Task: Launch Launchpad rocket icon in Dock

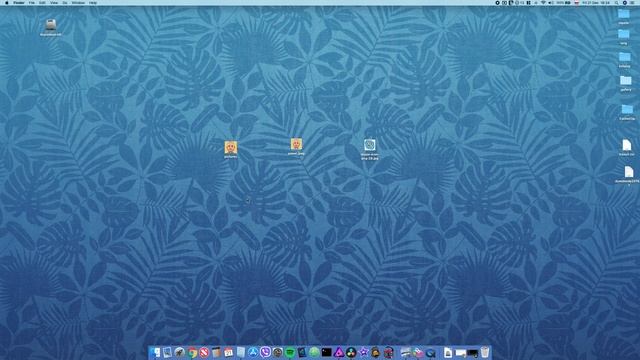Action: (180, 352)
